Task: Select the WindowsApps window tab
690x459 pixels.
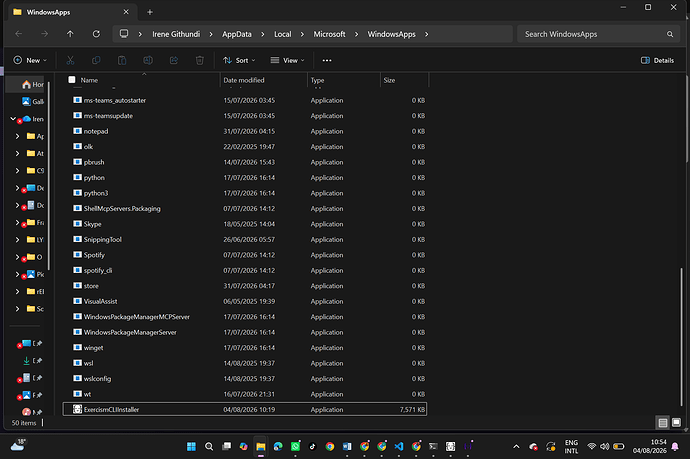Action: point(73,12)
